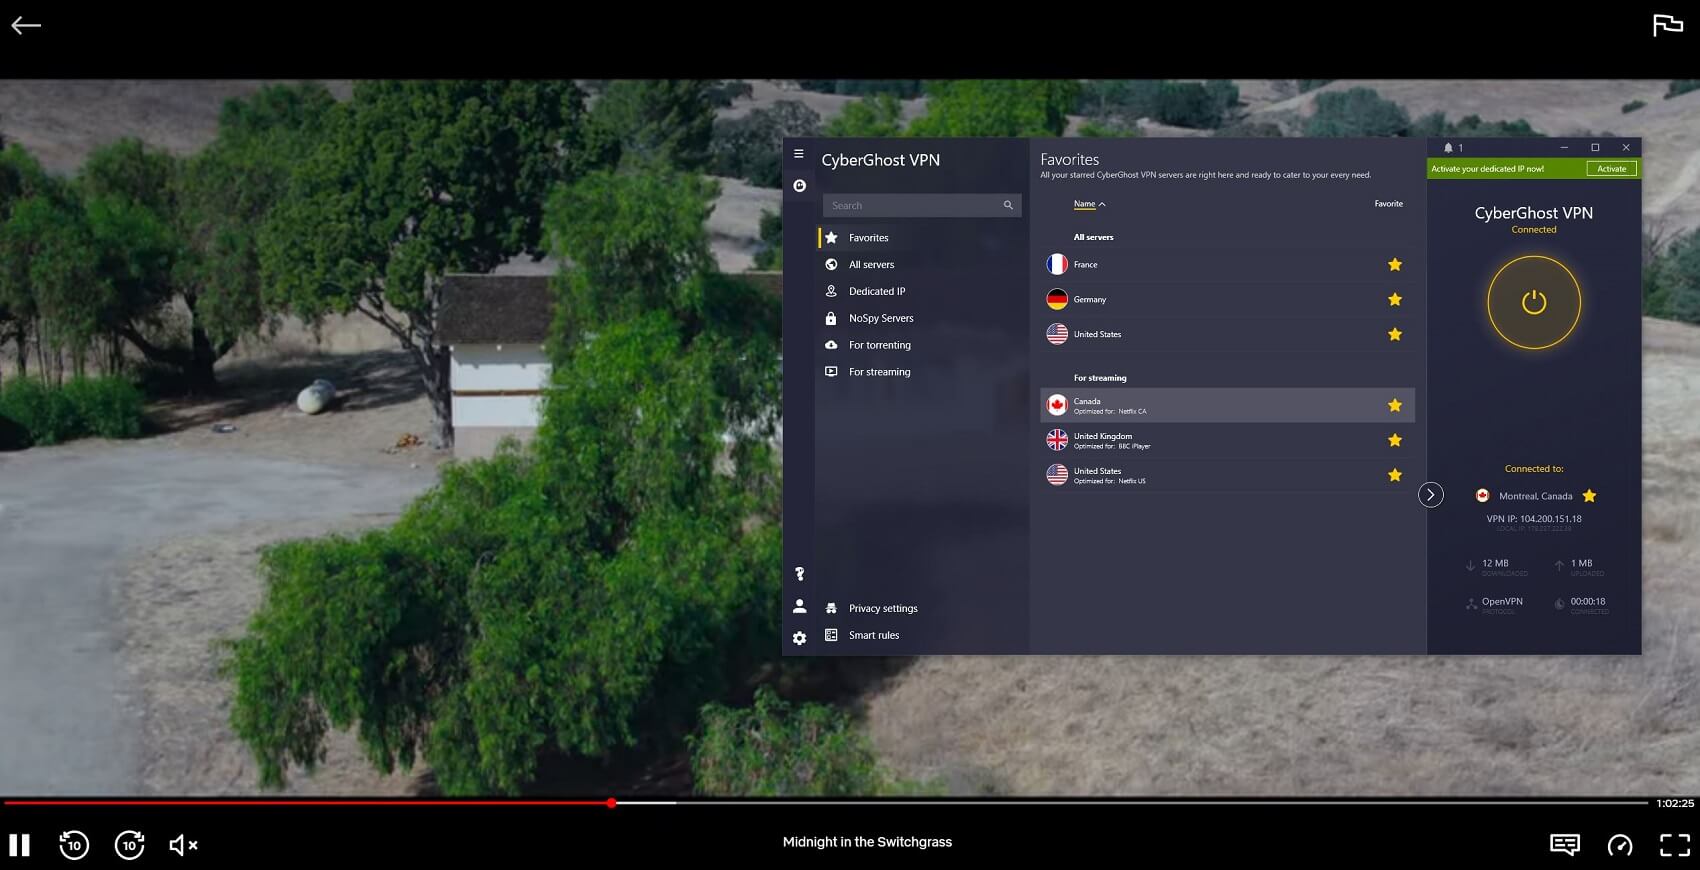
Task: Select United States Netflix US server
Action: [1227, 475]
